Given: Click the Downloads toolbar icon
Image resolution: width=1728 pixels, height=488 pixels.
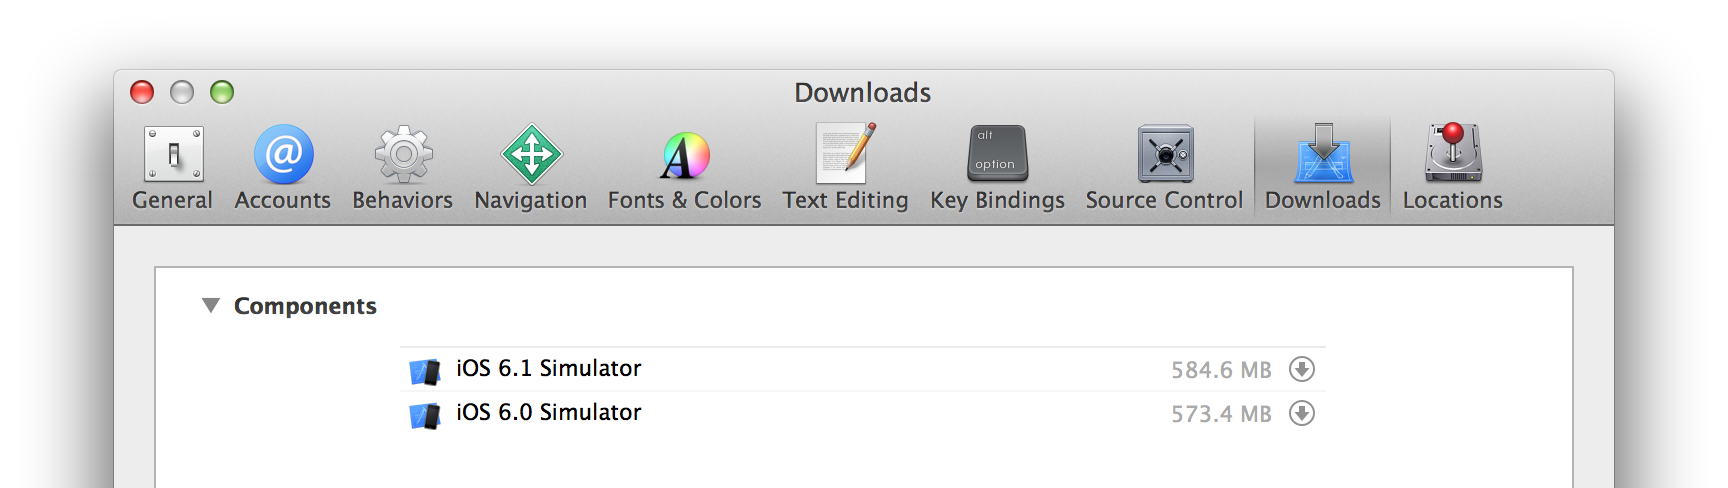Looking at the screenshot, I should tap(1323, 153).
